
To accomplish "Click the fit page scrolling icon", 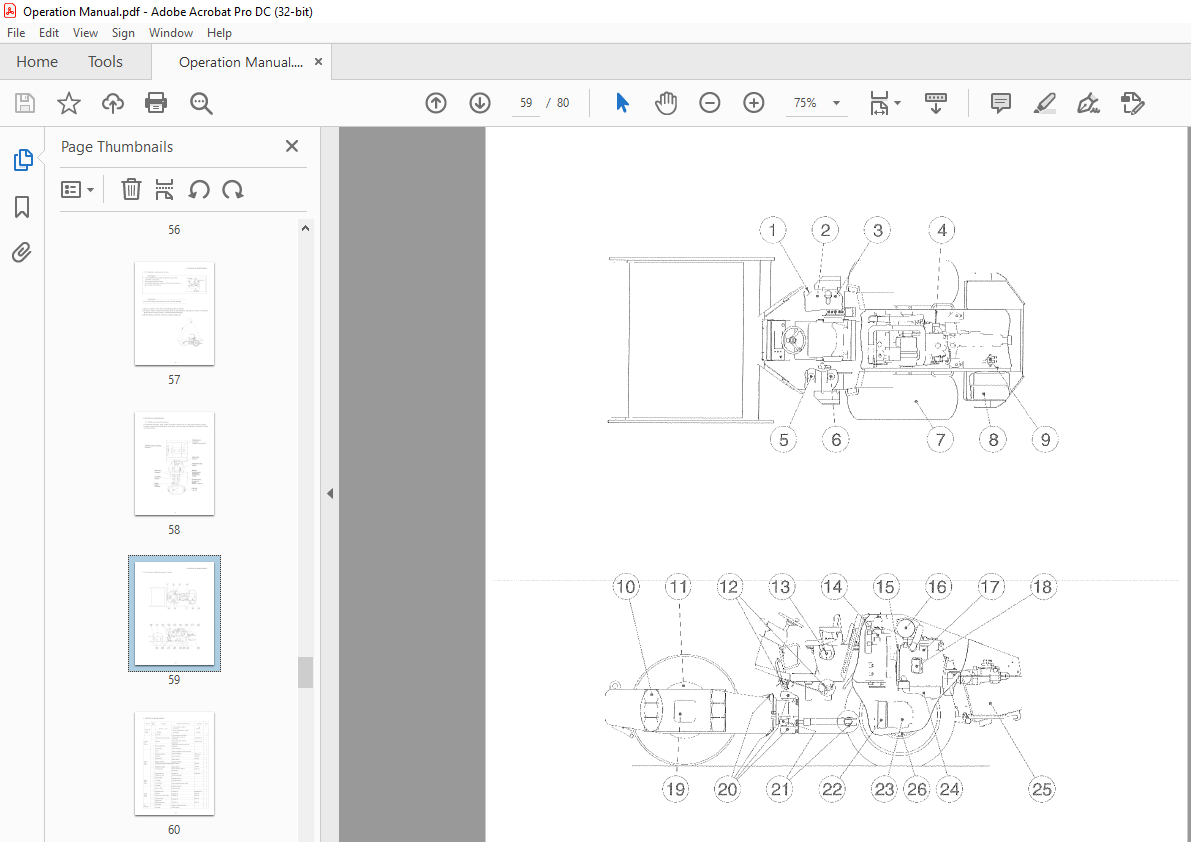I will click(879, 103).
